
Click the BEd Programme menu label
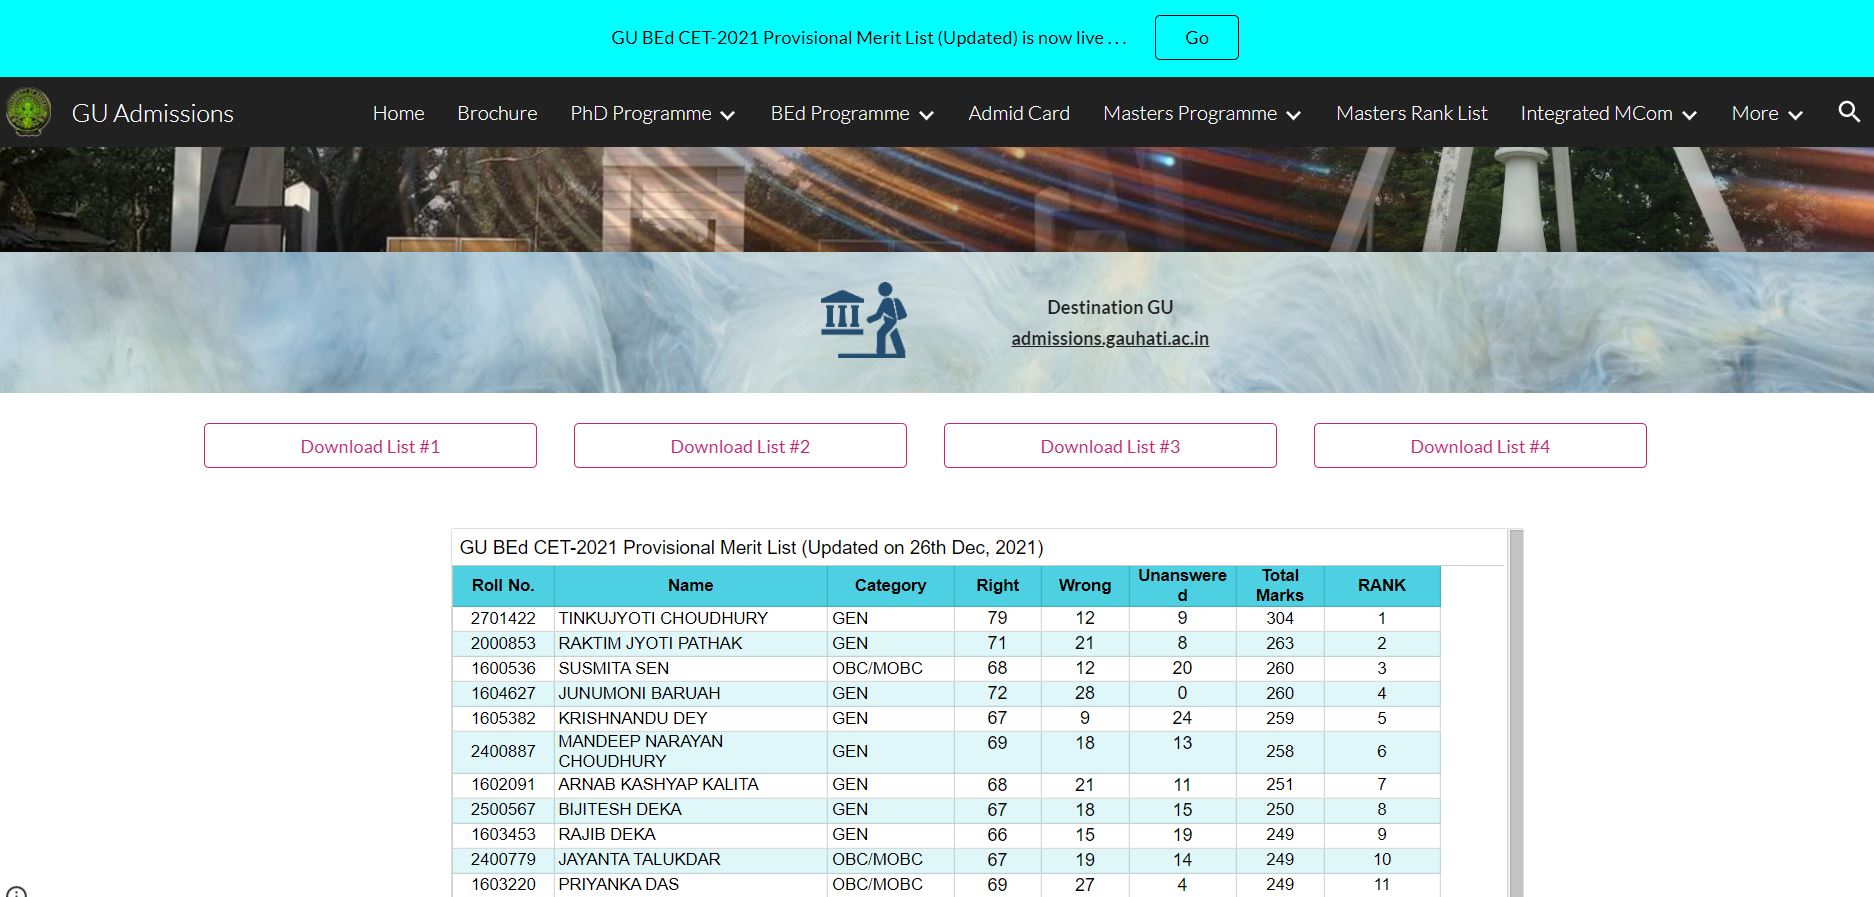pyautogui.click(x=840, y=113)
